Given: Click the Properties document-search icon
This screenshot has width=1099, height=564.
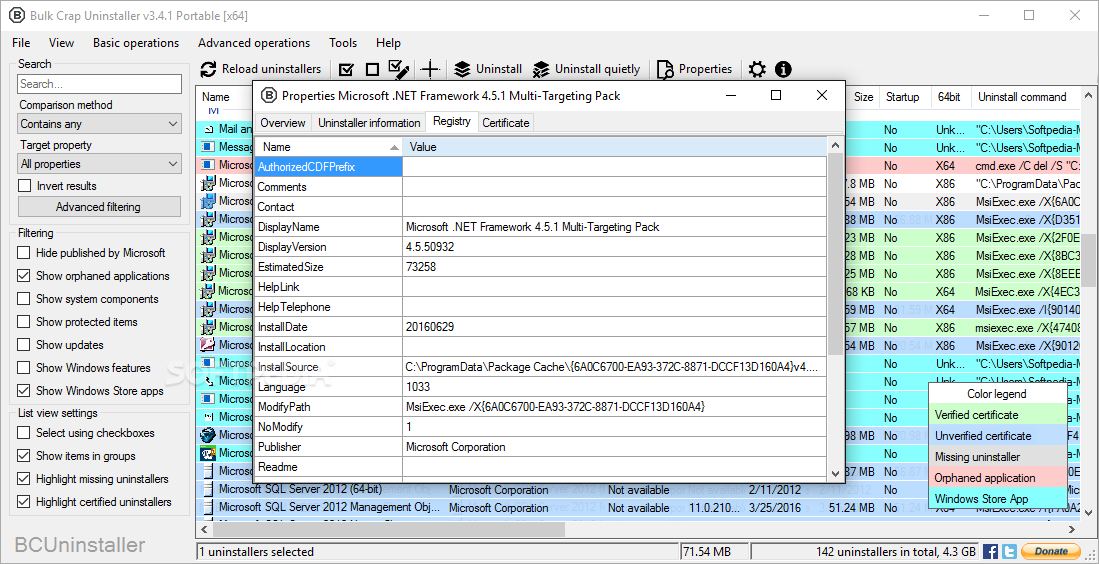Looking at the screenshot, I should (666, 69).
